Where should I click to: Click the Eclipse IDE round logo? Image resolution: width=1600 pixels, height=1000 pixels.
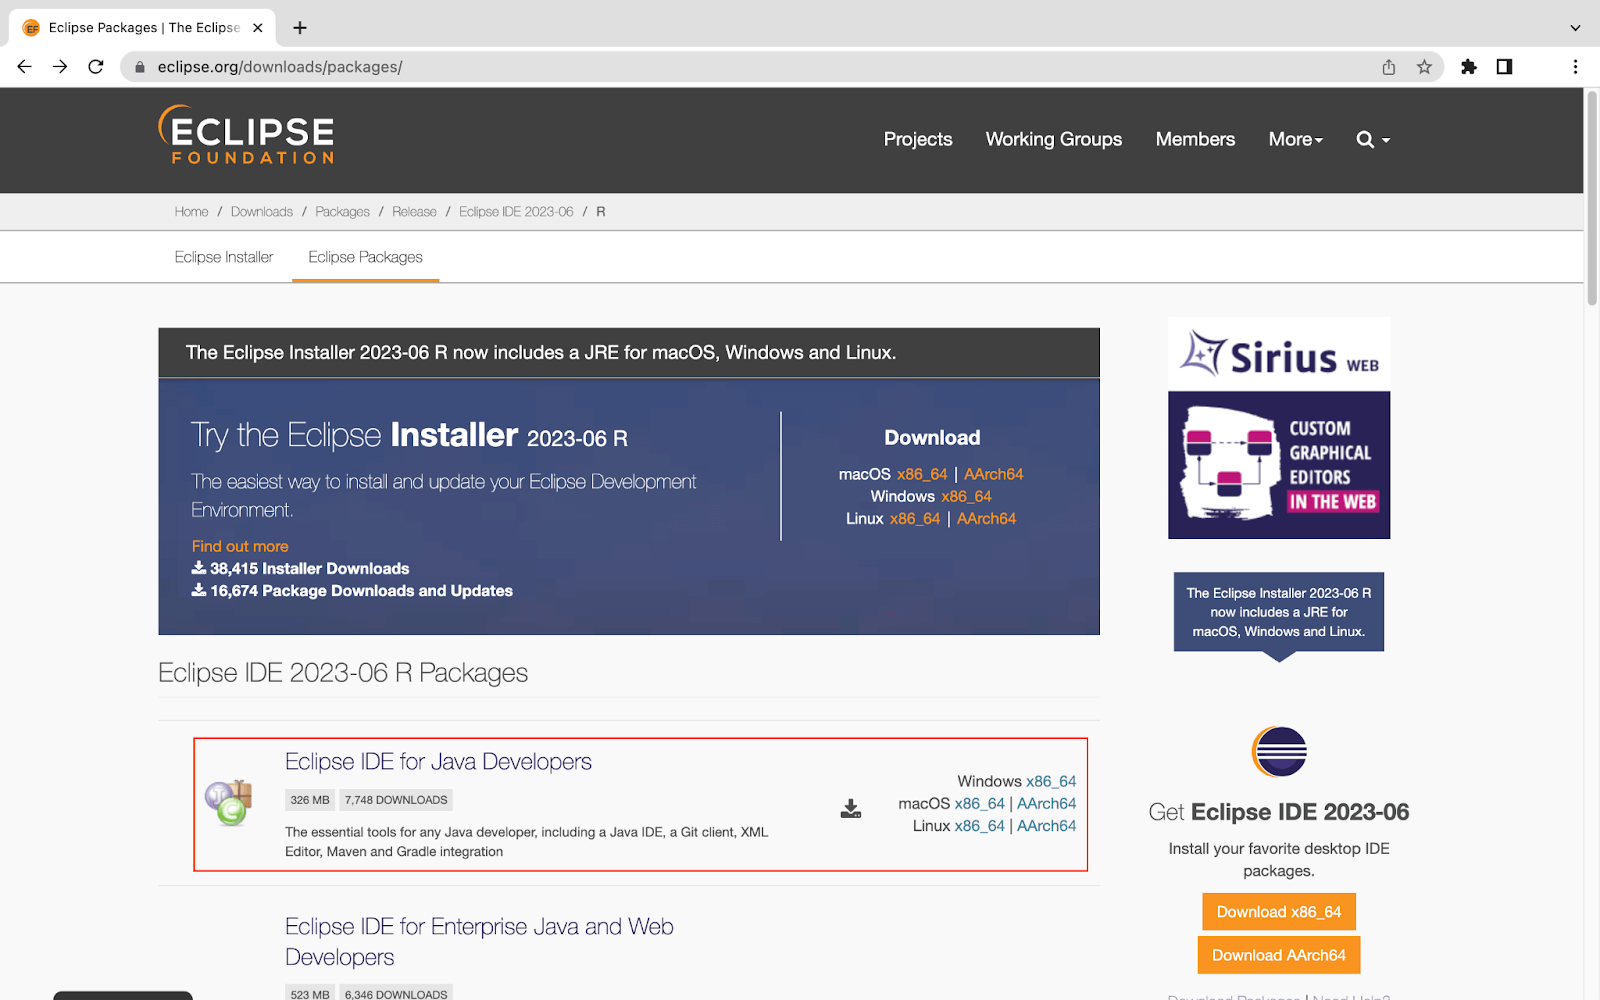1279,751
